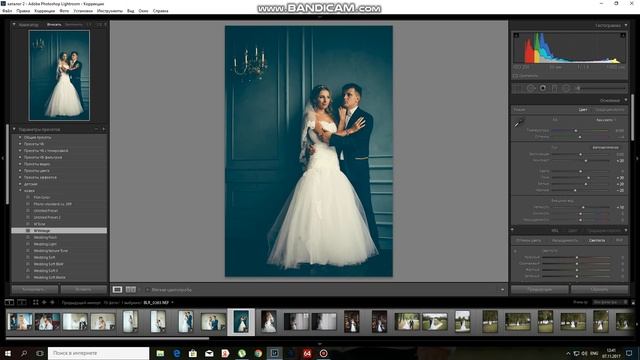
Task: Adjust the Экспозиция slider handle
Action: click(x=580, y=154)
